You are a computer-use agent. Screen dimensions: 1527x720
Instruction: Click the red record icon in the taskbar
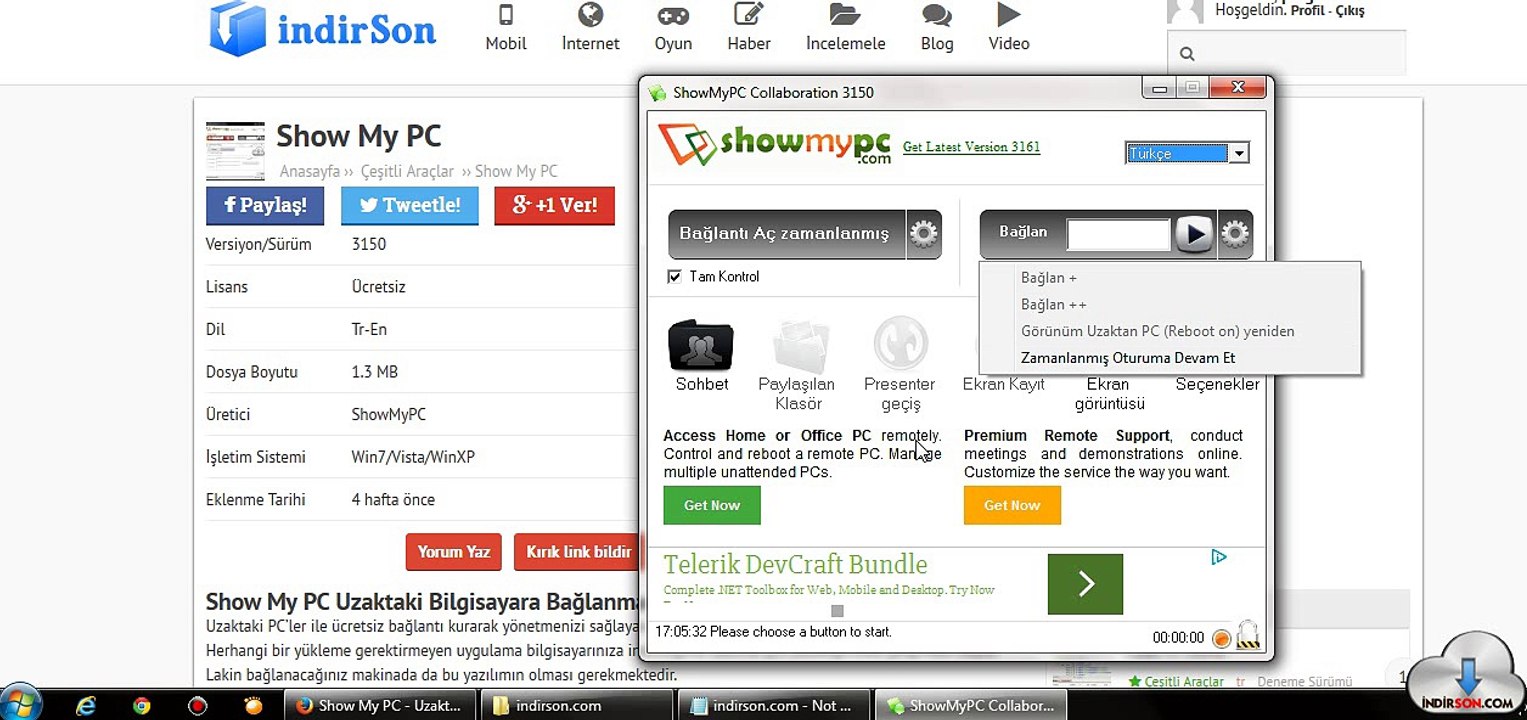coord(198,706)
